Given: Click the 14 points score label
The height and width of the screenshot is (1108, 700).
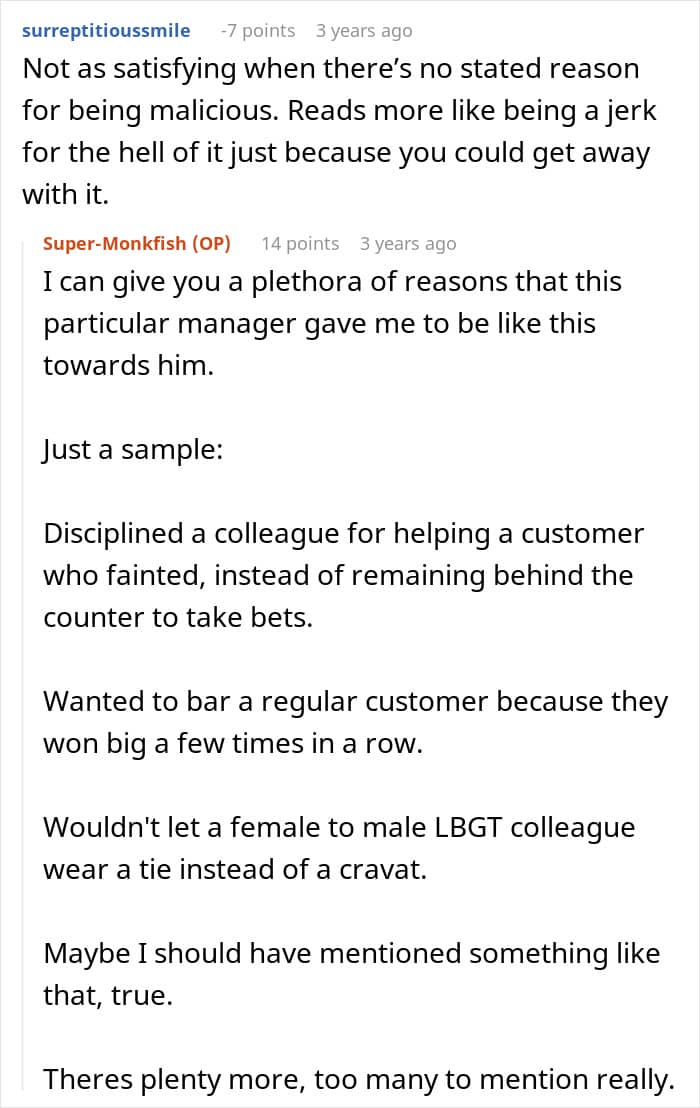Looking at the screenshot, I should coord(300,244).
